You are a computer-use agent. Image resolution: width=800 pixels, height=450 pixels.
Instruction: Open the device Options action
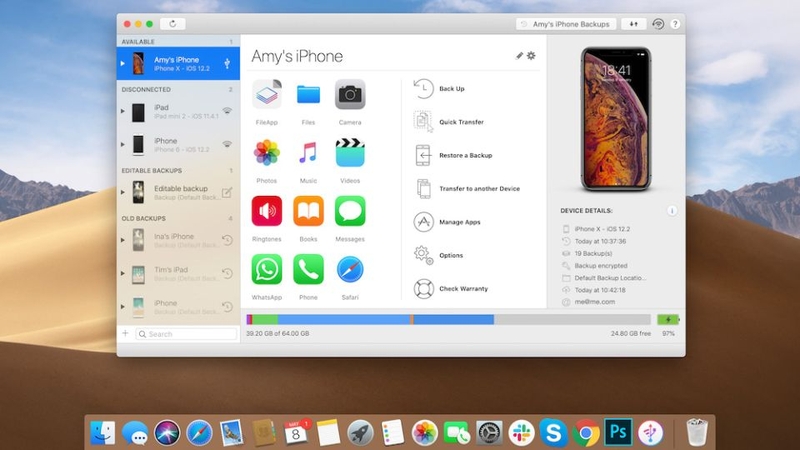click(x=439, y=255)
